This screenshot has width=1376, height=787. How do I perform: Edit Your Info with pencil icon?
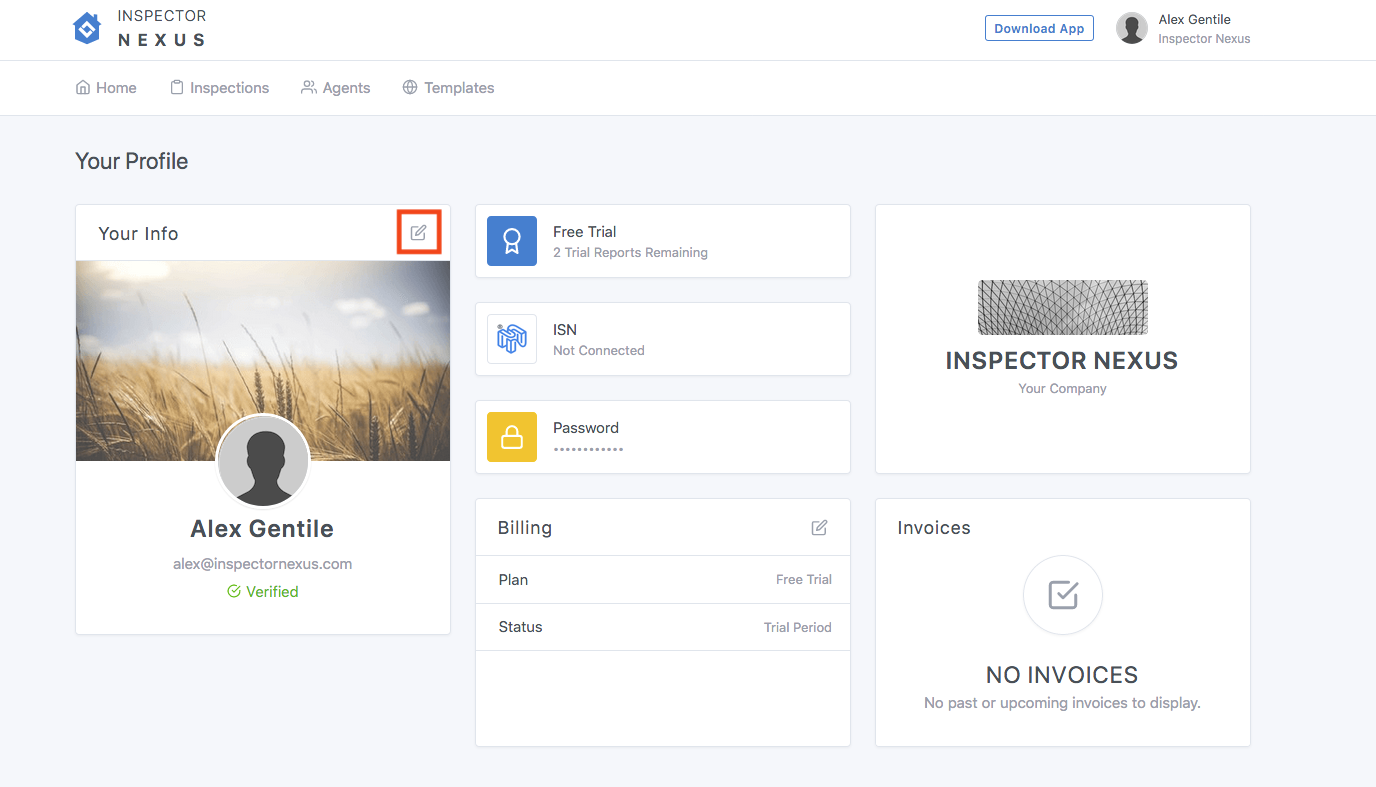tap(419, 233)
